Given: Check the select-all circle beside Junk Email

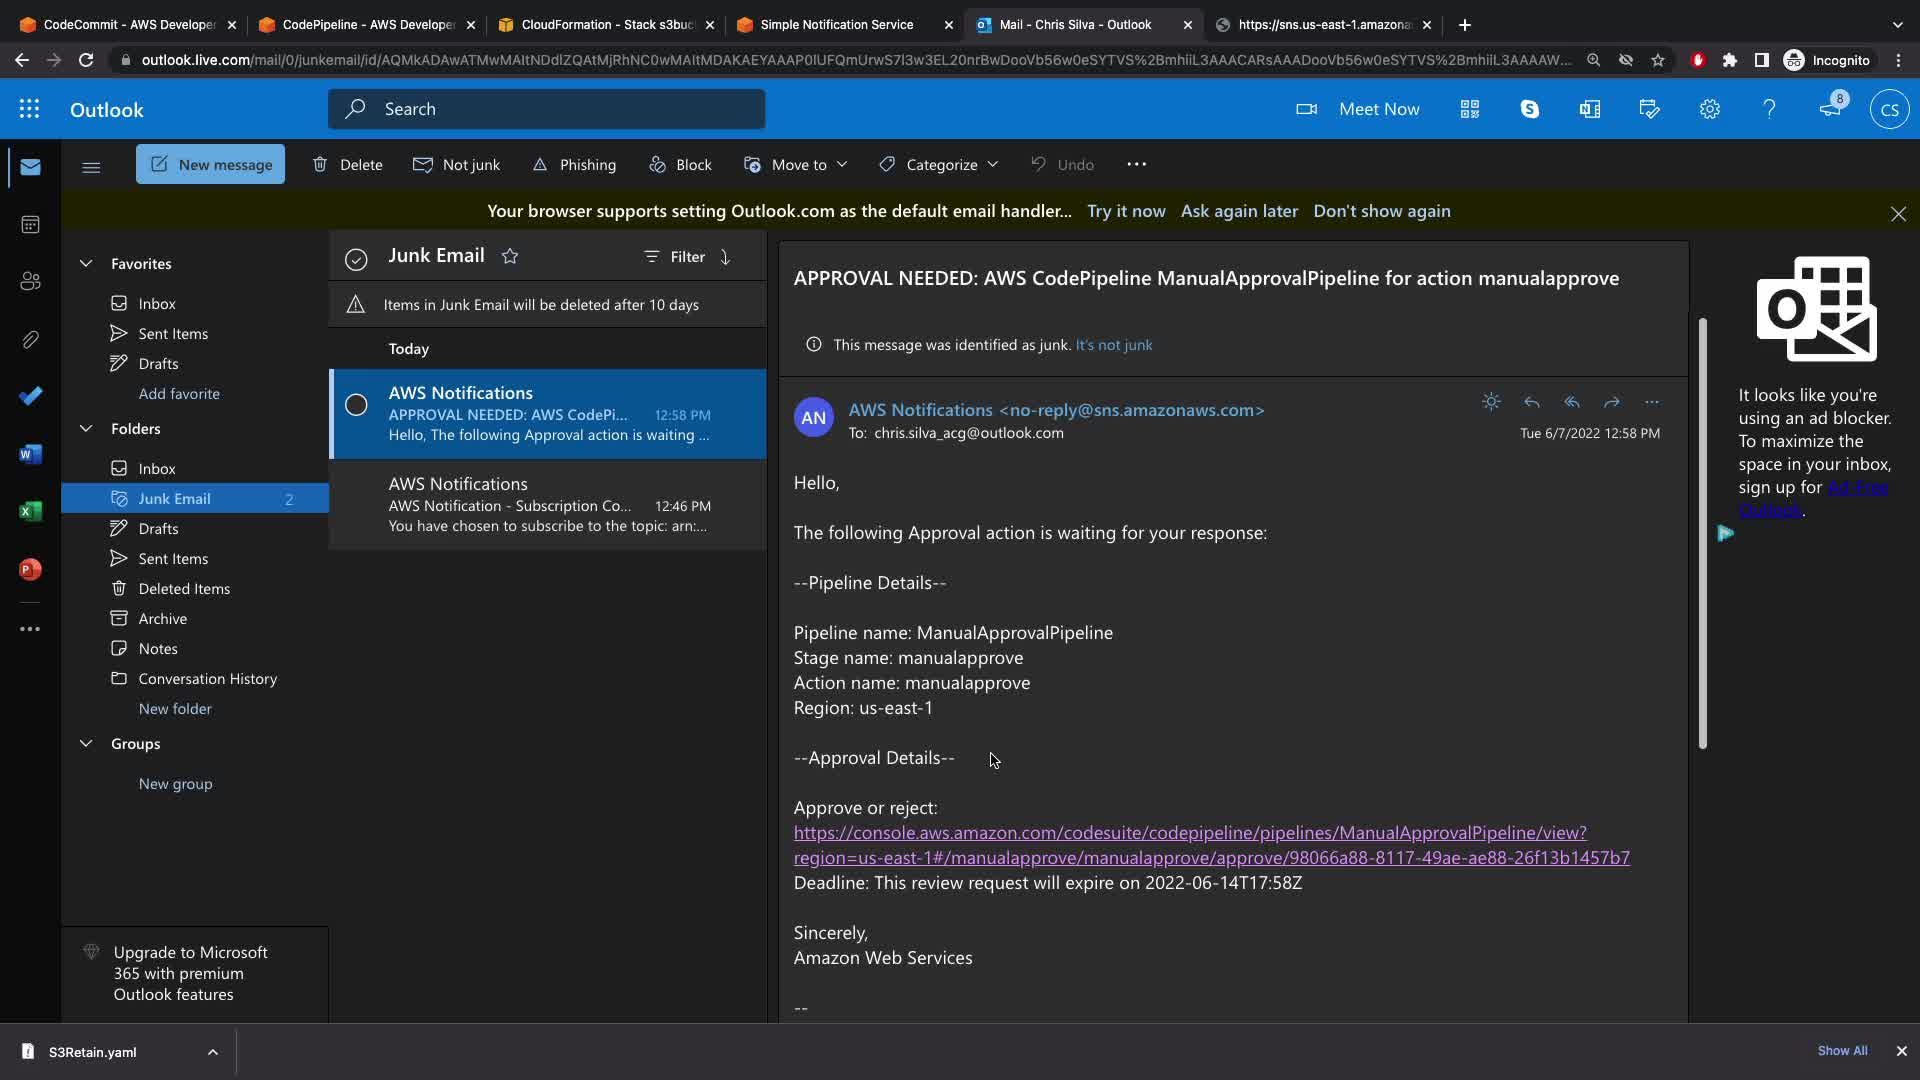Looking at the screenshot, I should (x=356, y=259).
